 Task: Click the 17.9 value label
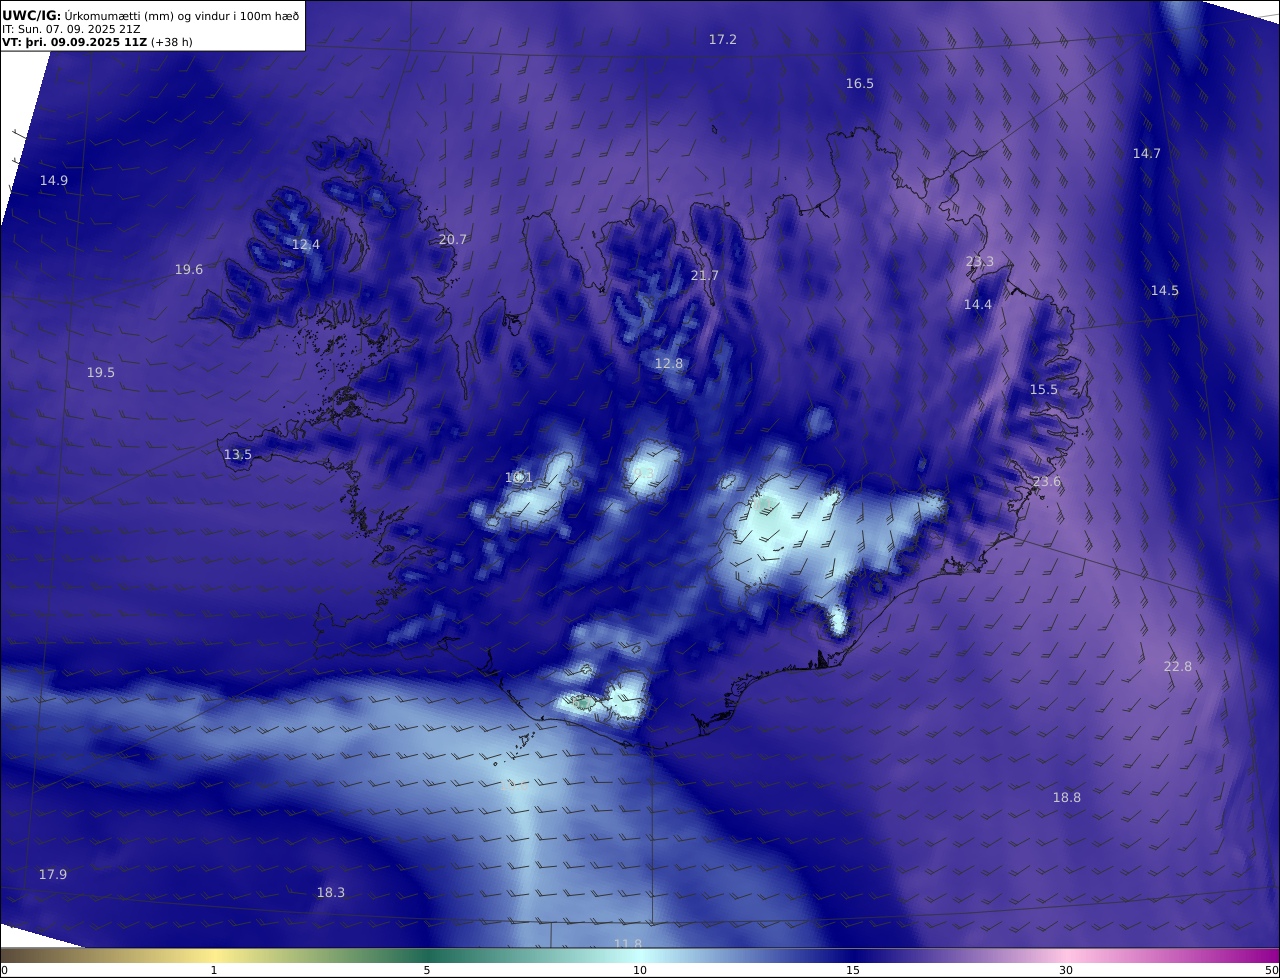[x=53, y=874]
